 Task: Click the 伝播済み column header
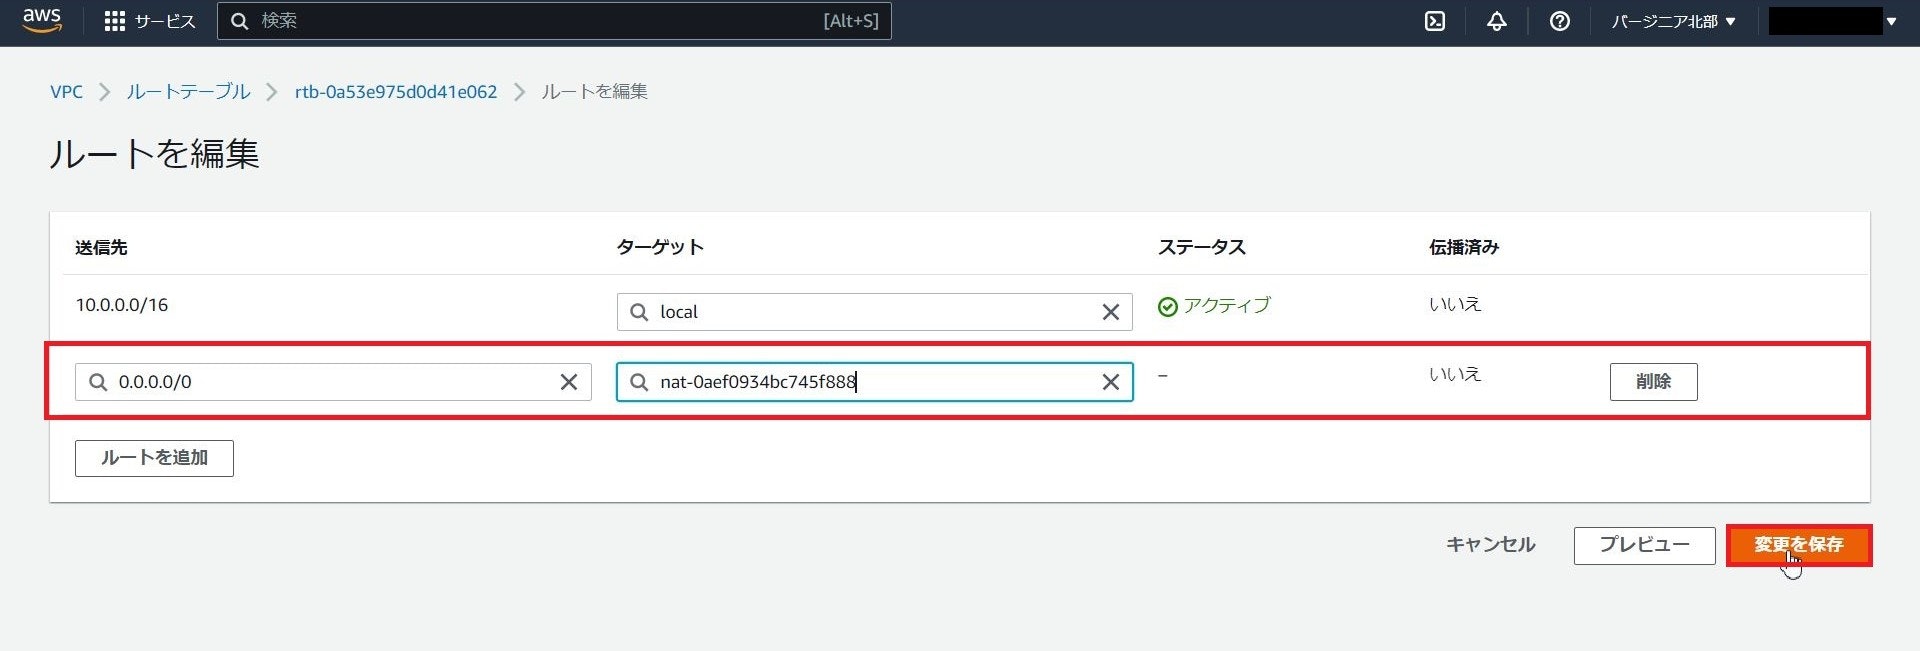(1463, 247)
